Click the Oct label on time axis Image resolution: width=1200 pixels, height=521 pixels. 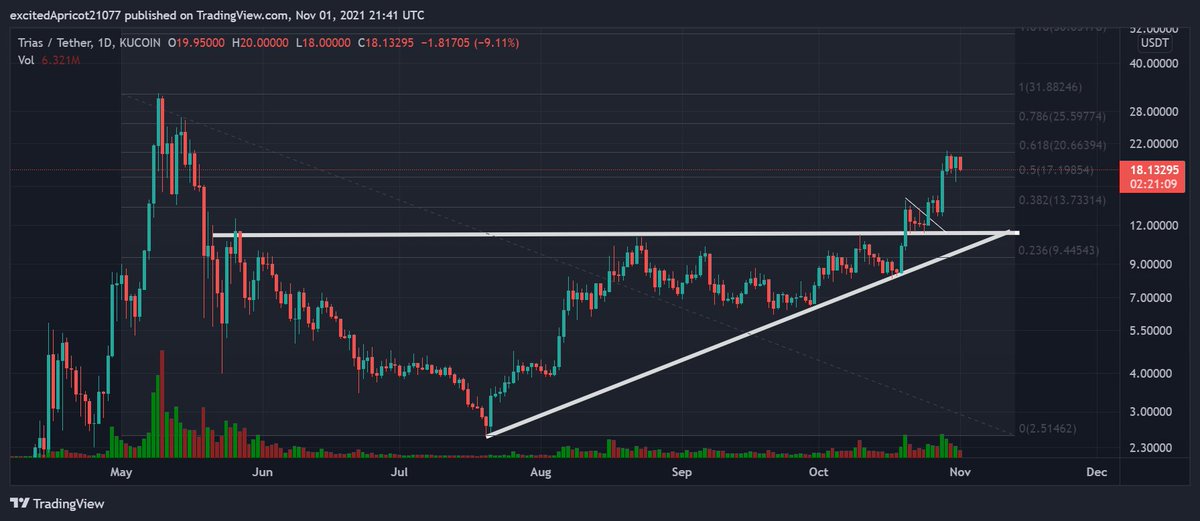tap(819, 471)
